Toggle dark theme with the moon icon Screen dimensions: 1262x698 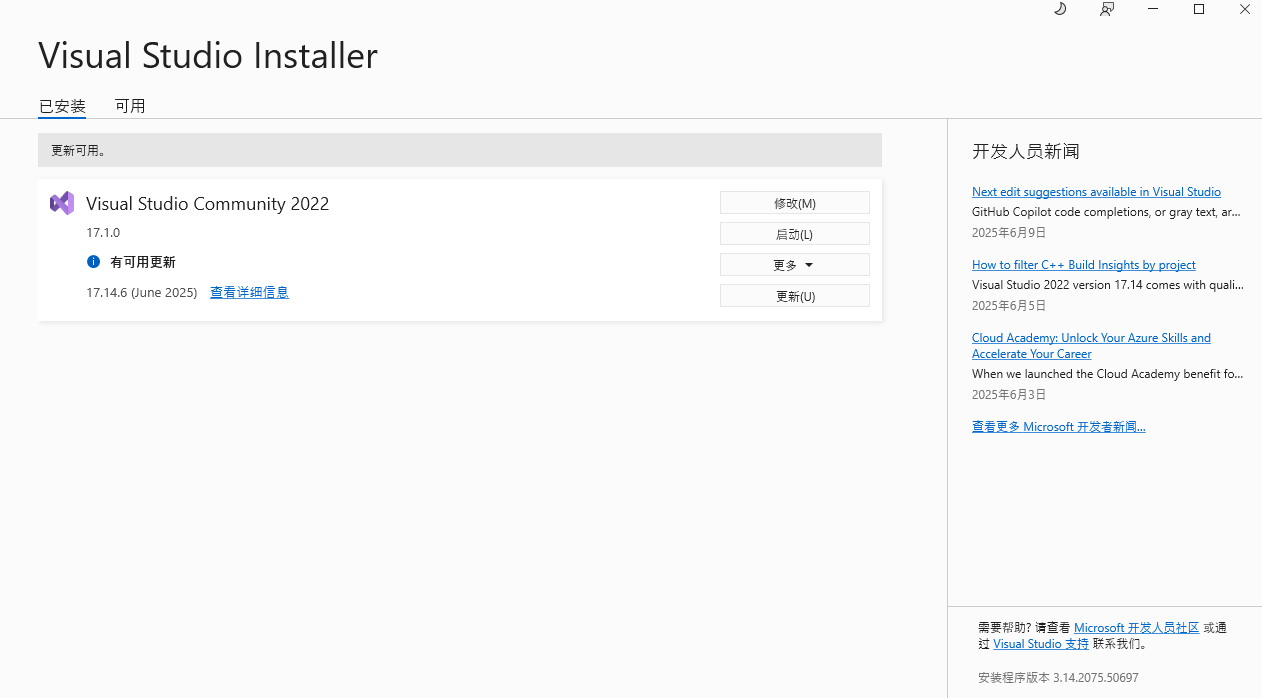(x=1059, y=9)
